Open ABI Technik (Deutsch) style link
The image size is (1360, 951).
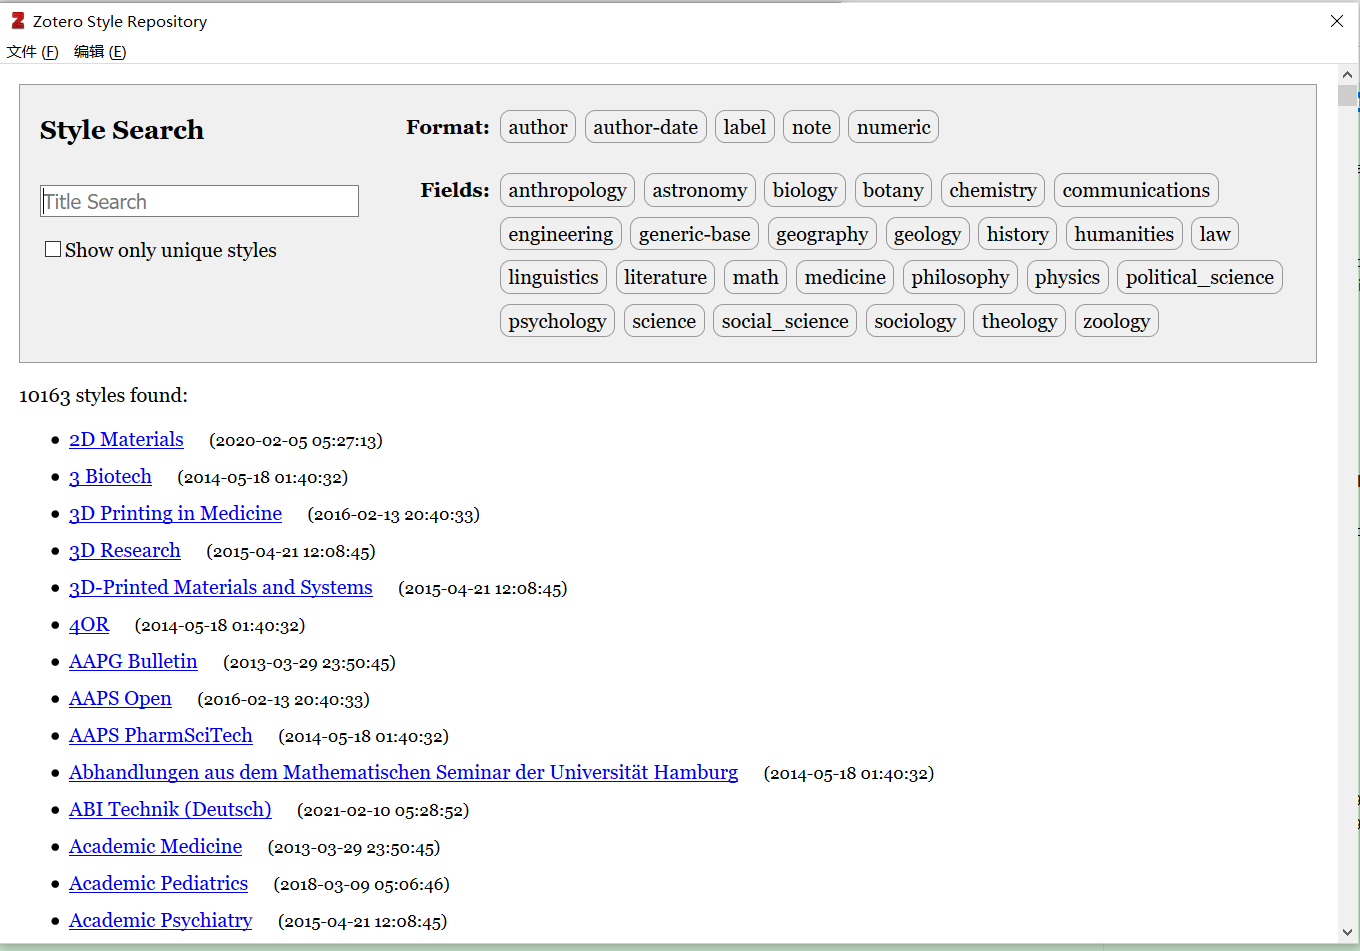(170, 810)
